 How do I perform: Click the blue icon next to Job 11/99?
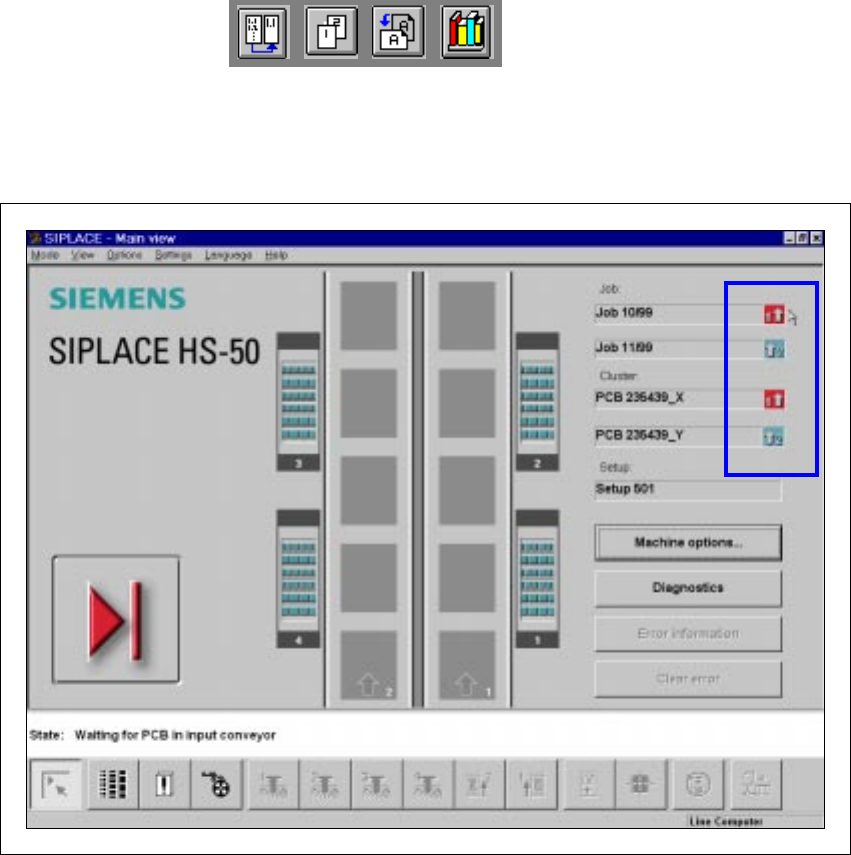pyautogui.click(x=774, y=349)
